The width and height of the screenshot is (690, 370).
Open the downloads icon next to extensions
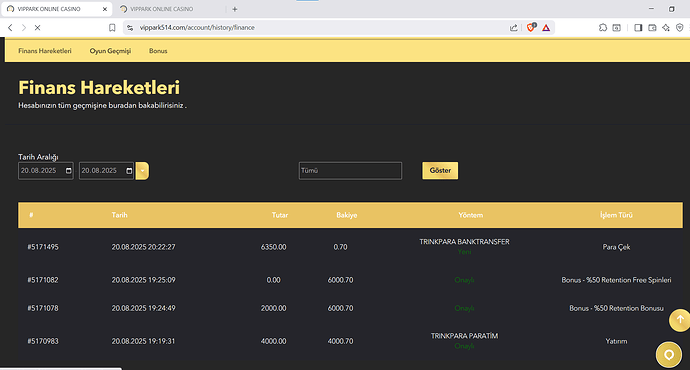coord(617,28)
